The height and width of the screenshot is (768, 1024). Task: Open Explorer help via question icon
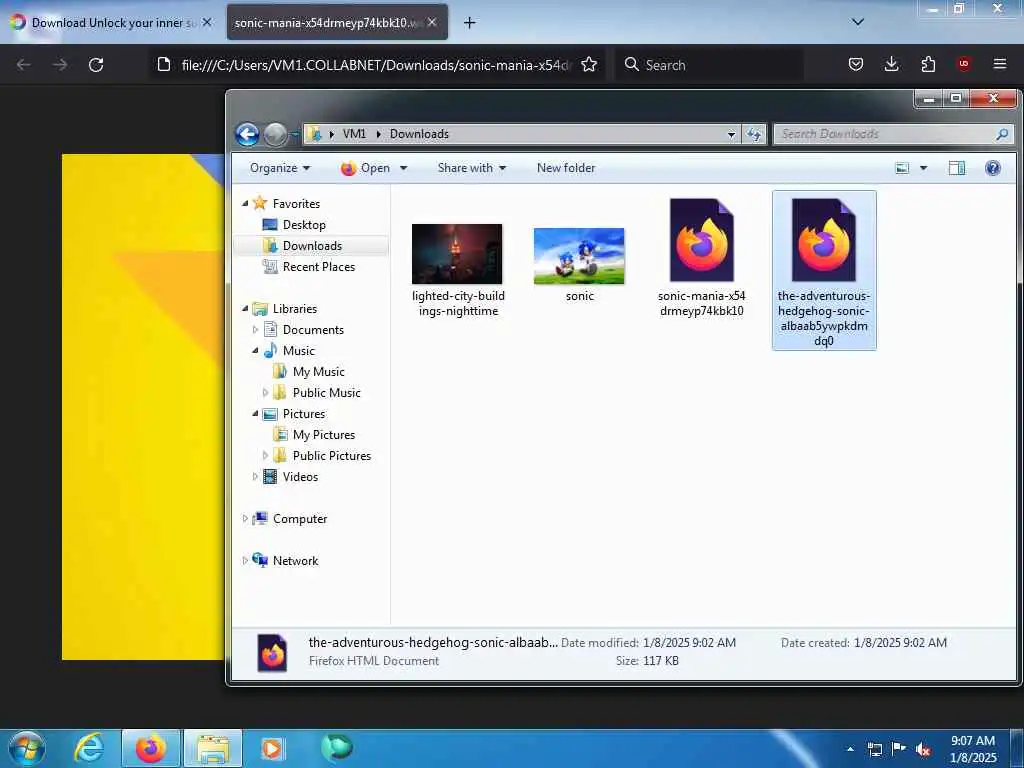click(993, 168)
